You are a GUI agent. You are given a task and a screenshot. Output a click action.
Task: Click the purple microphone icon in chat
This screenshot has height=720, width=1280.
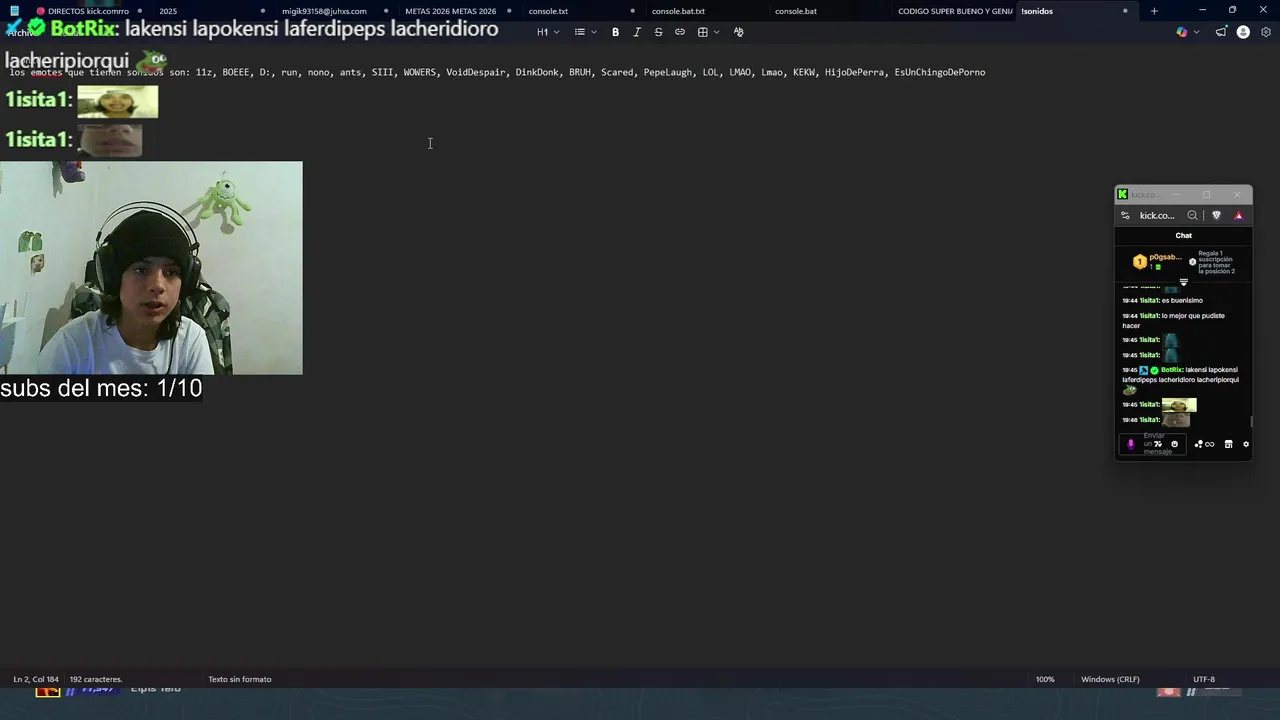1131,444
